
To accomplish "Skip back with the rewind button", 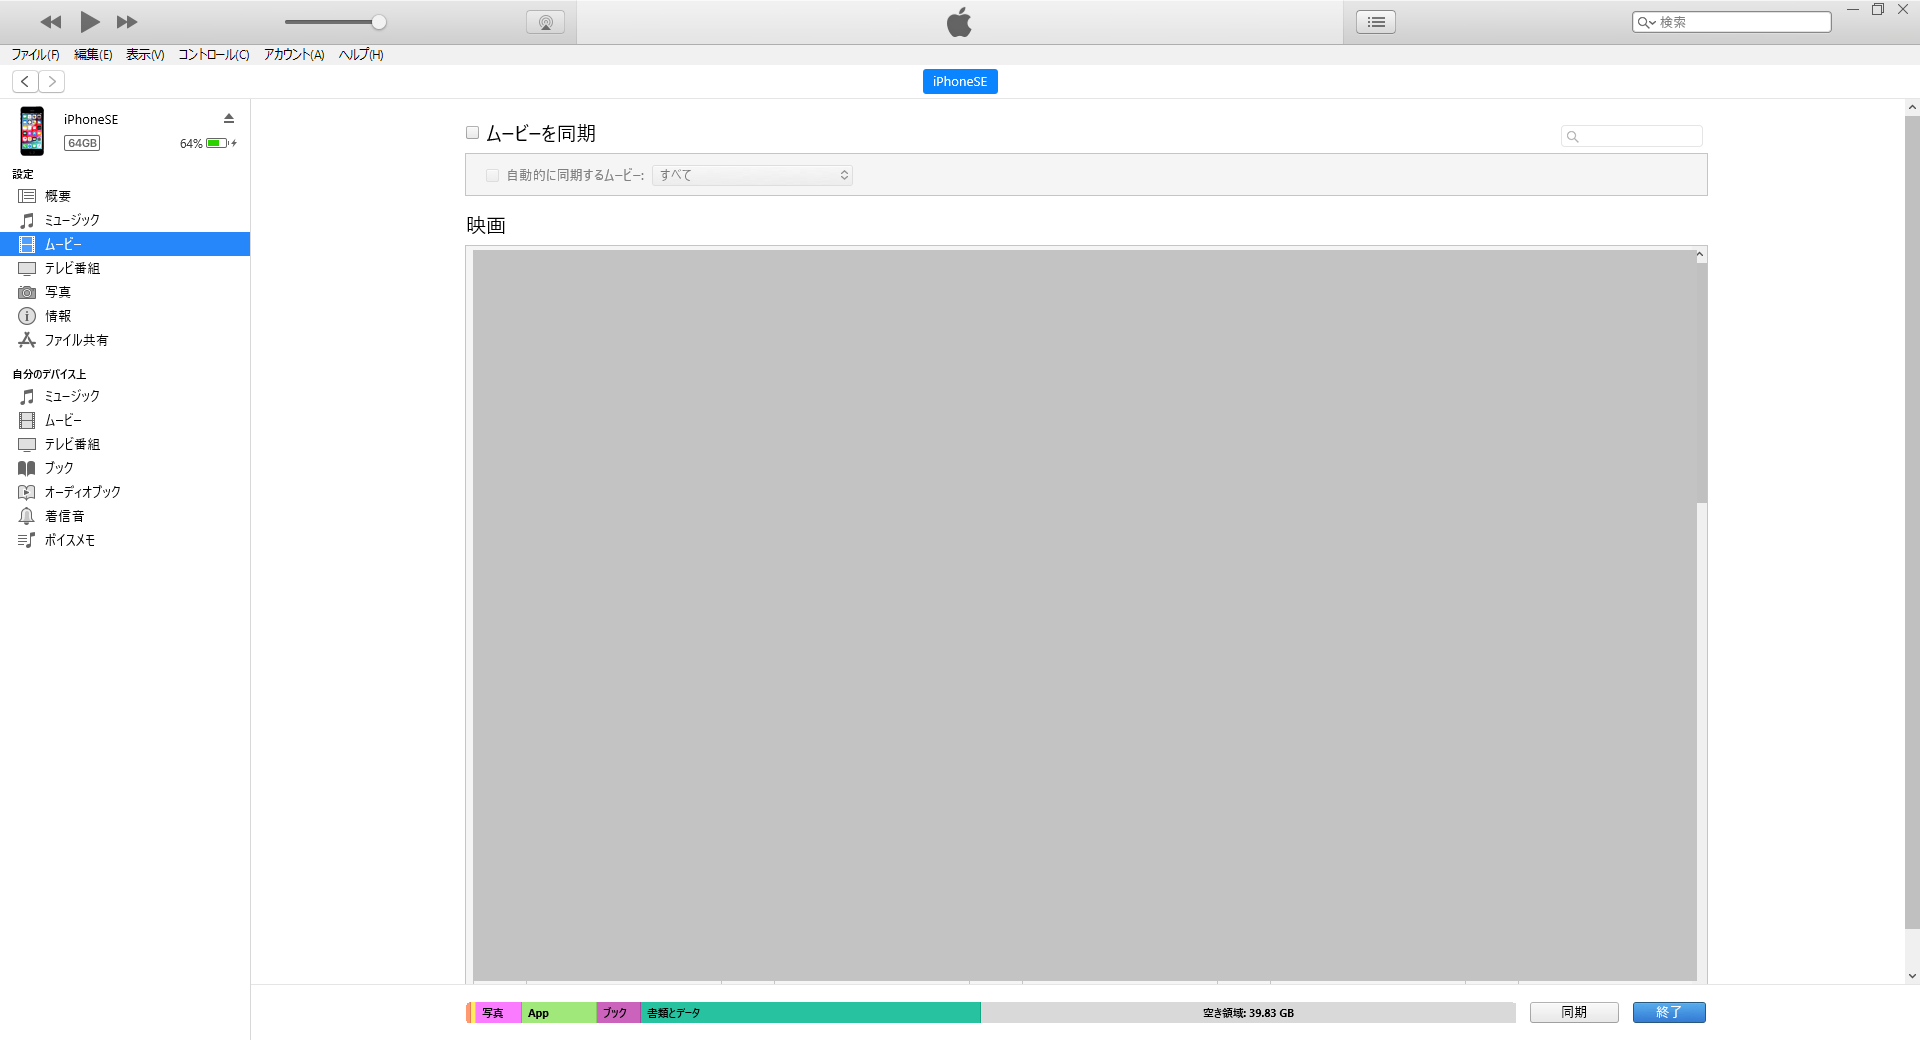I will click(51, 22).
